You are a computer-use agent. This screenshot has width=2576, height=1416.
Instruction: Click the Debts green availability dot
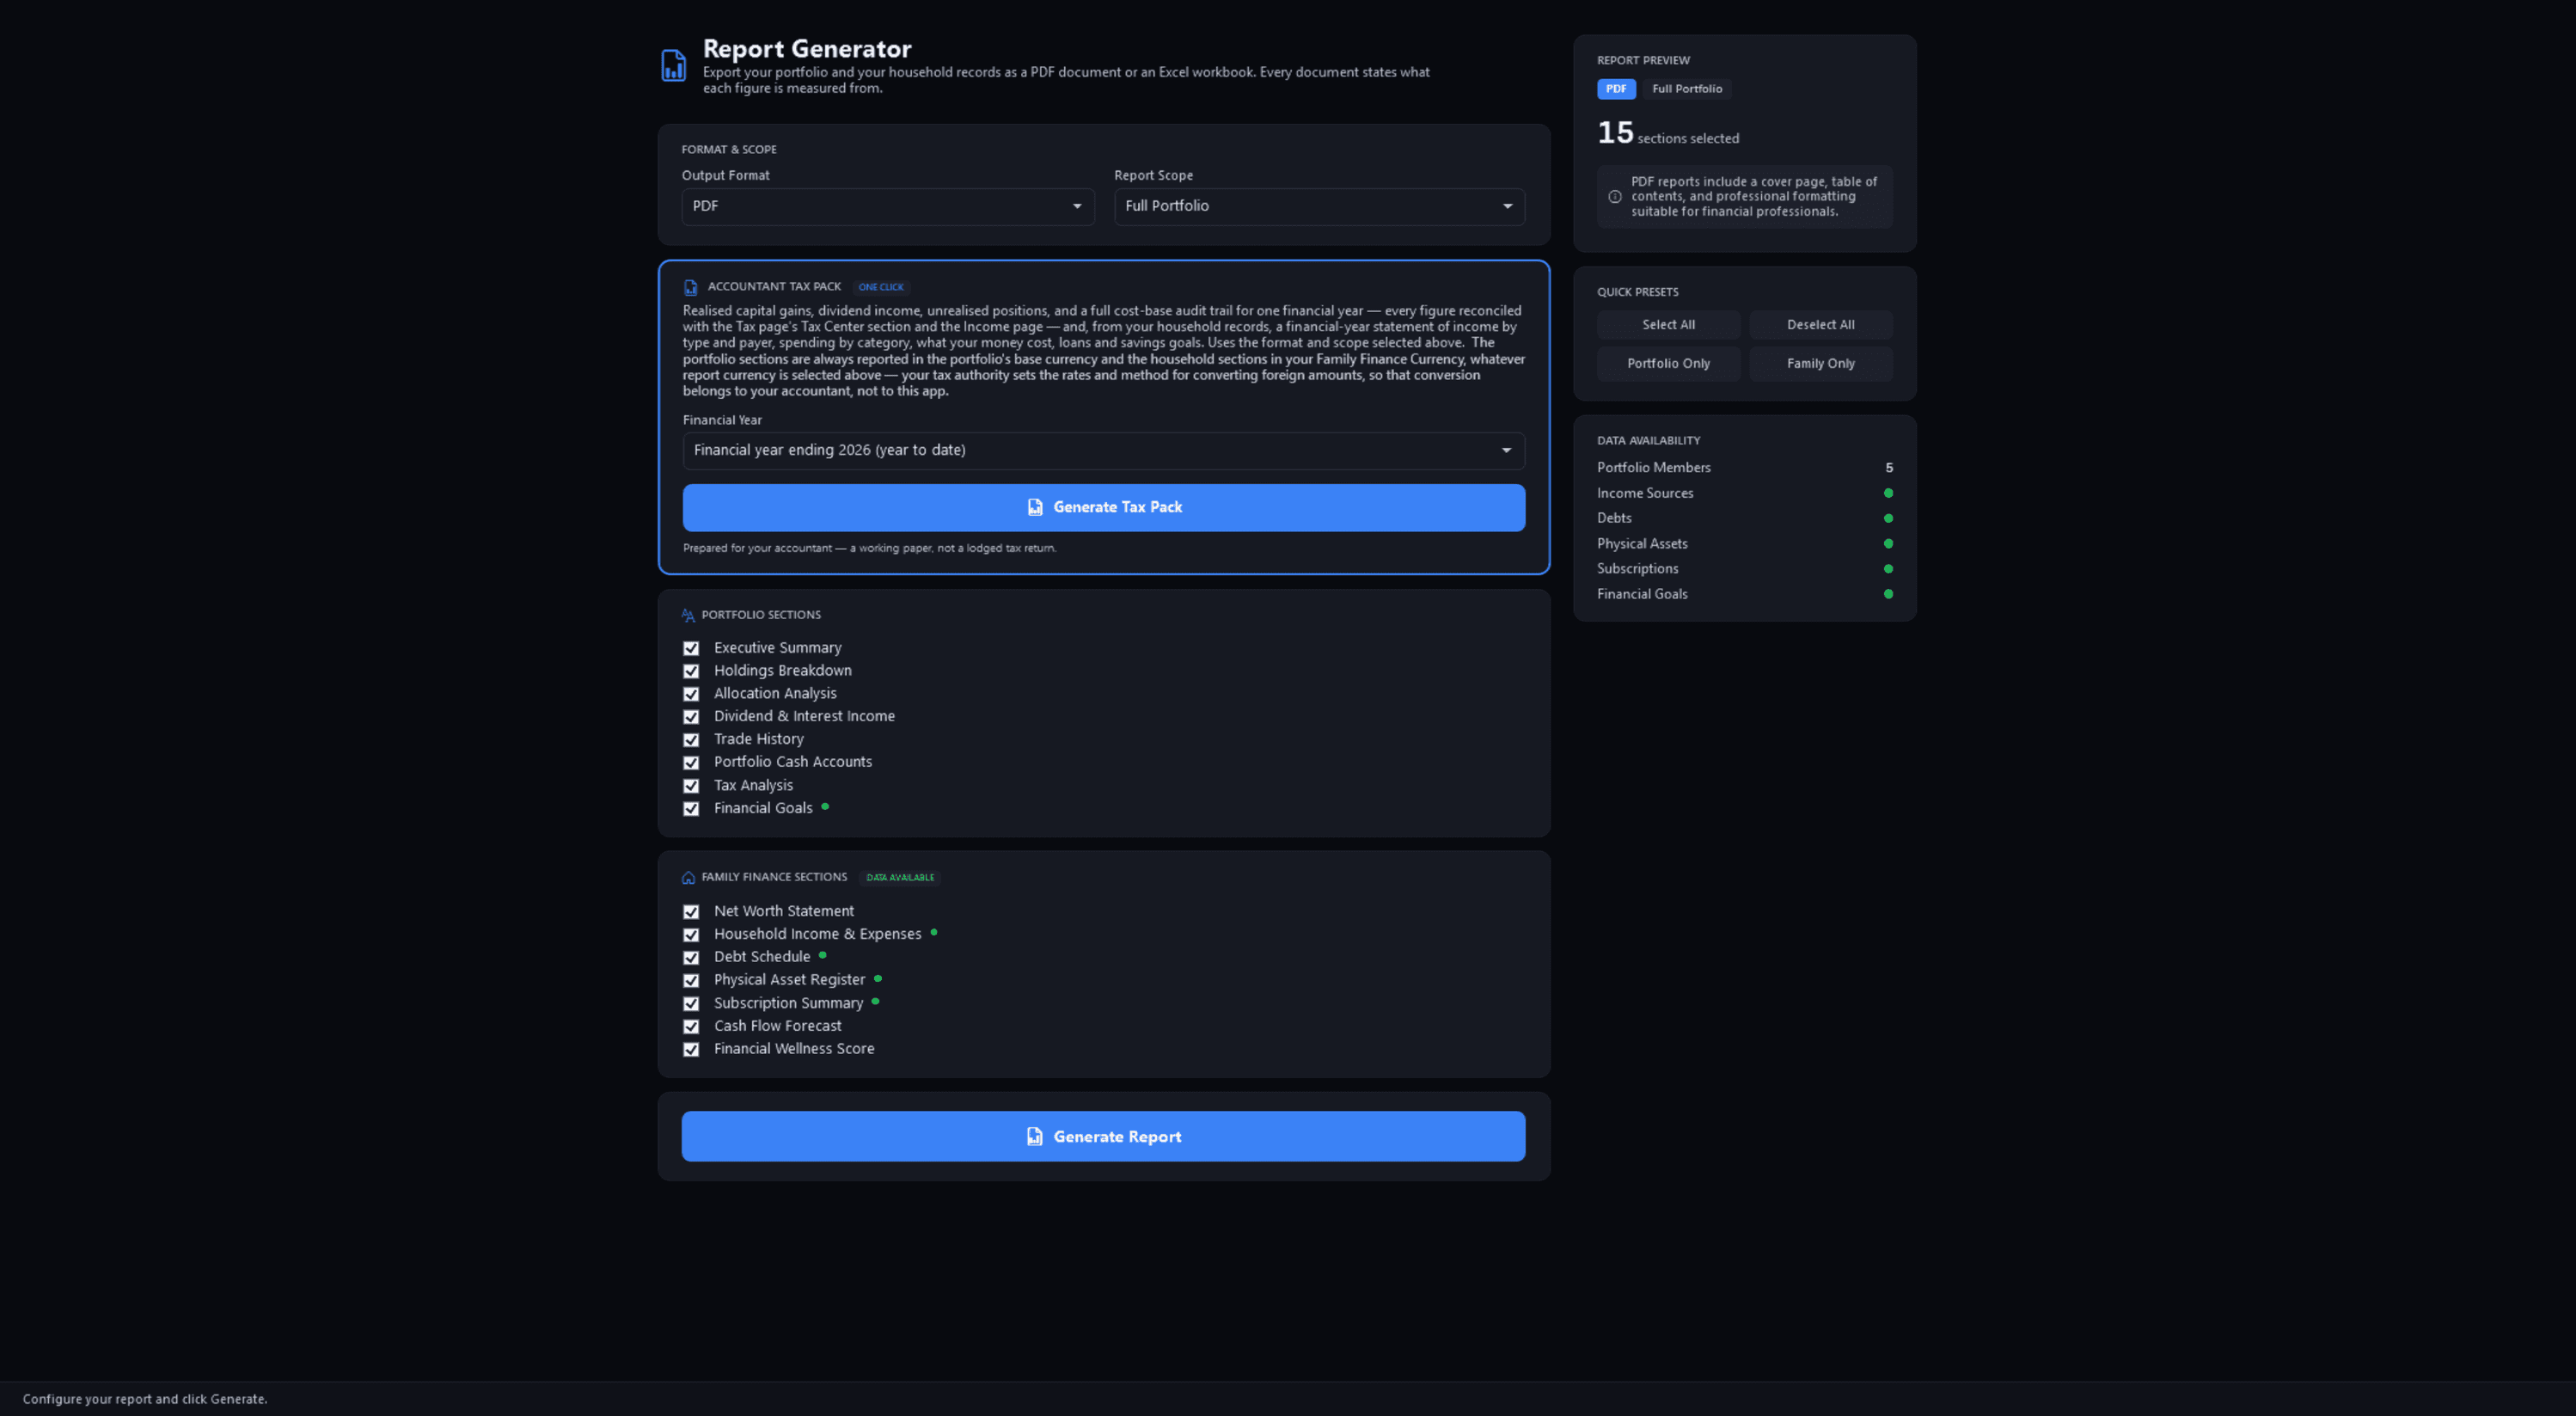coord(1888,518)
